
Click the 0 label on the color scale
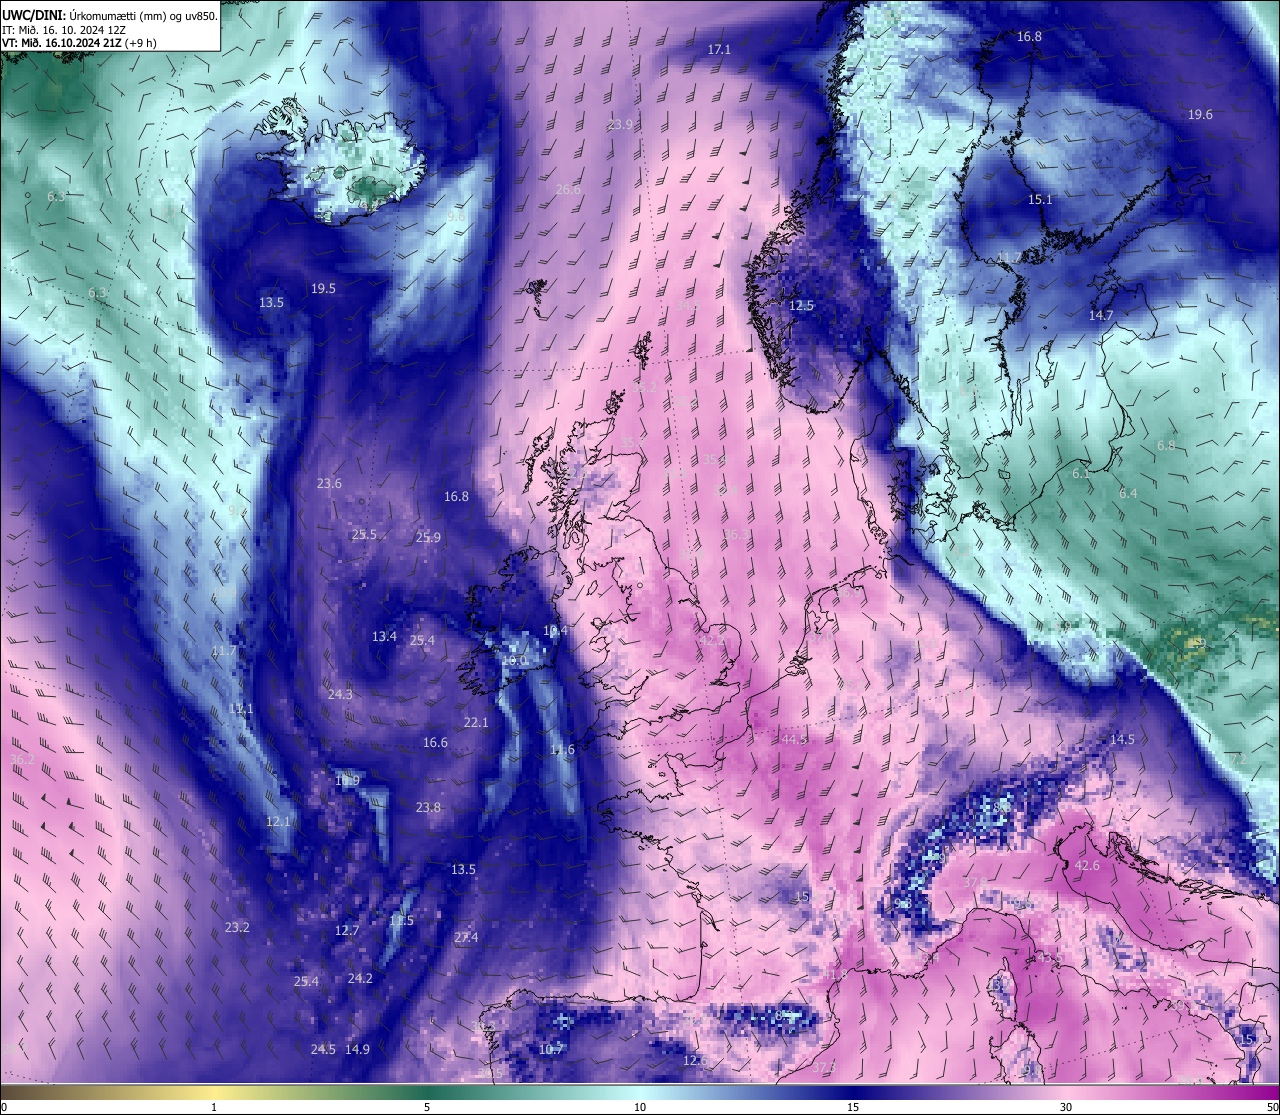pos(4,1107)
